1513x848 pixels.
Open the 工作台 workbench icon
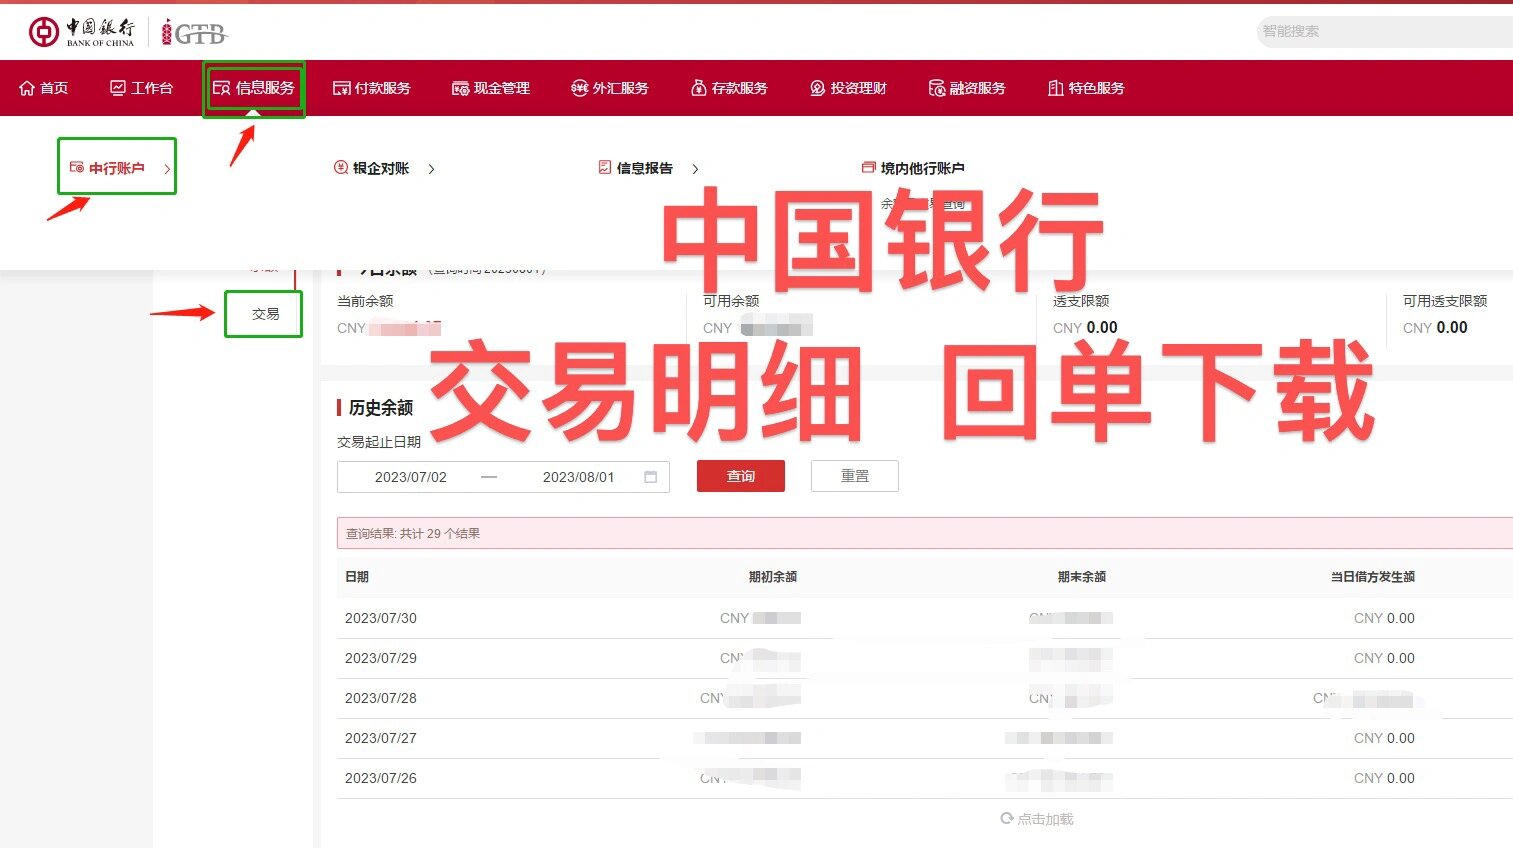(118, 88)
